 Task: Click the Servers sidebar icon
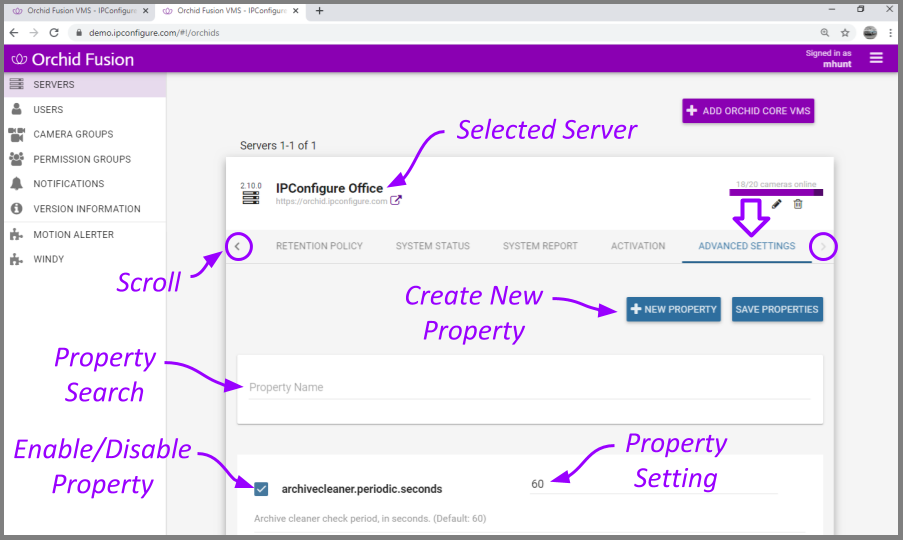click(x=17, y=84)
